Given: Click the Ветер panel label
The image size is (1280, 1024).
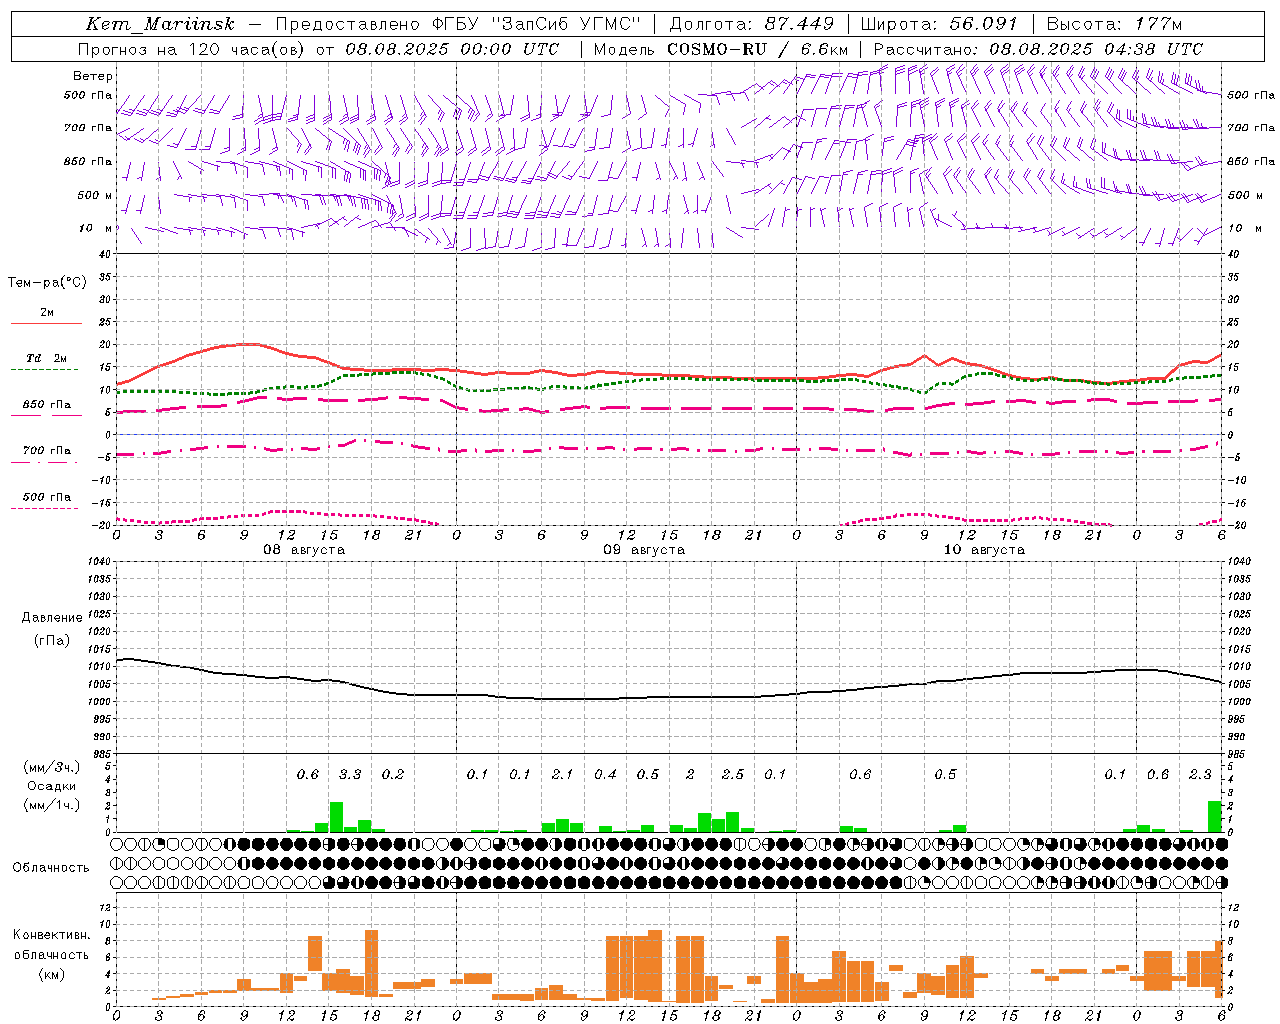Looking at the screenshot, I should tap(93, 76).
